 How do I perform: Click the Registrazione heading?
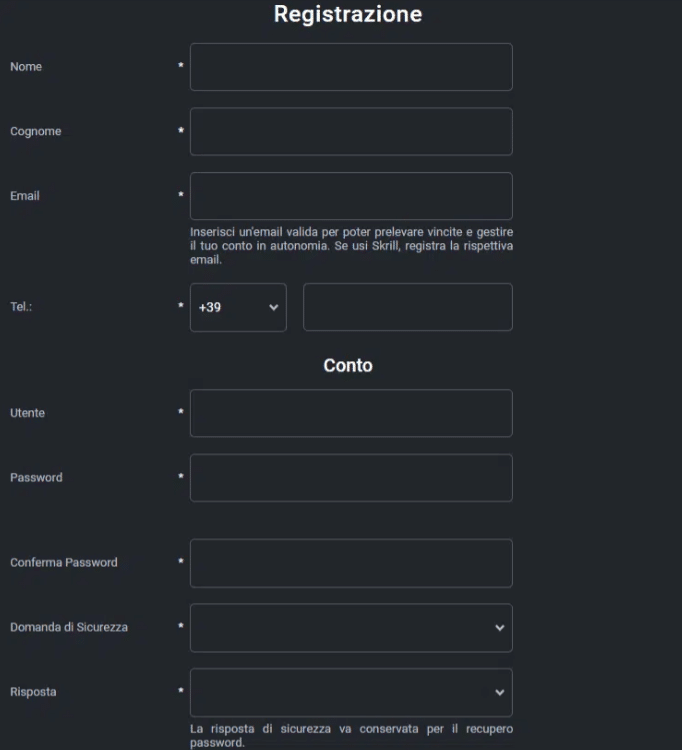348,14
